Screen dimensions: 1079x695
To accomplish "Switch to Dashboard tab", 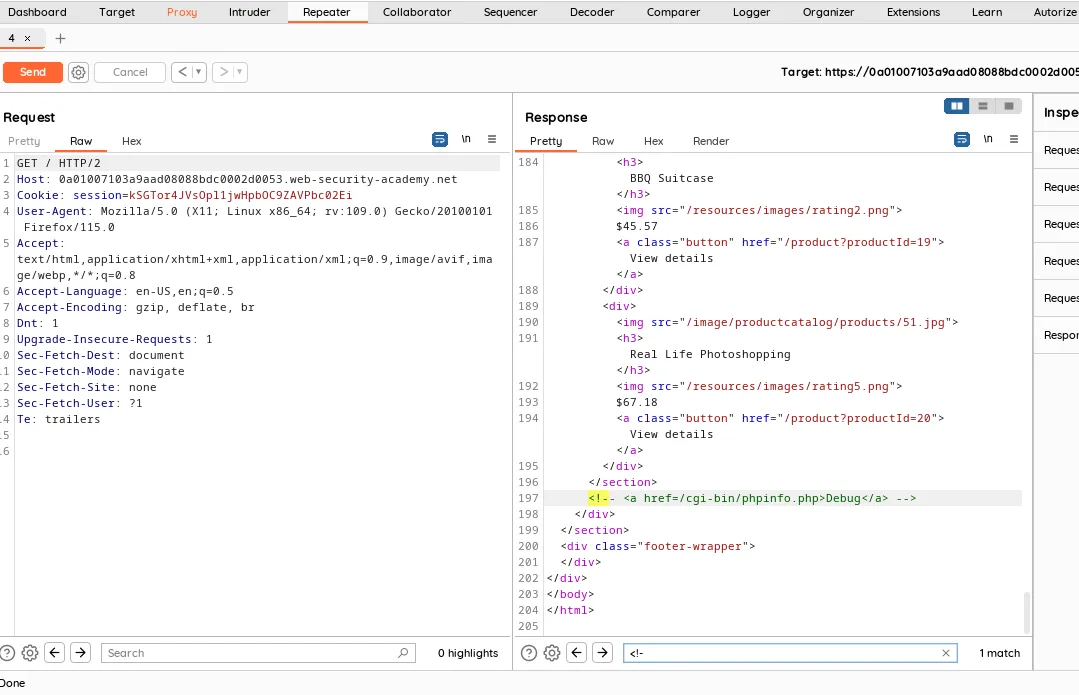I will point(37,12).
